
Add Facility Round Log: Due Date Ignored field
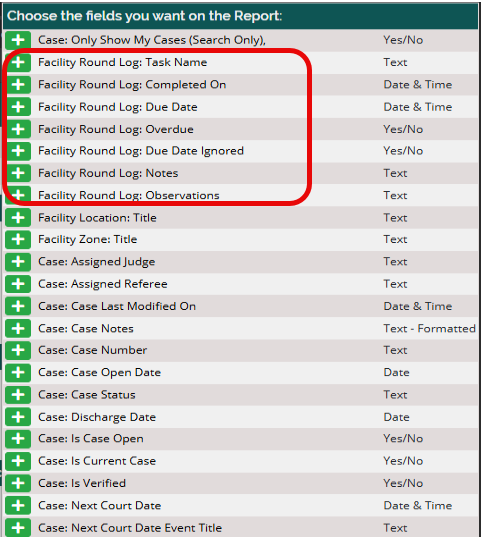point(18,151)
